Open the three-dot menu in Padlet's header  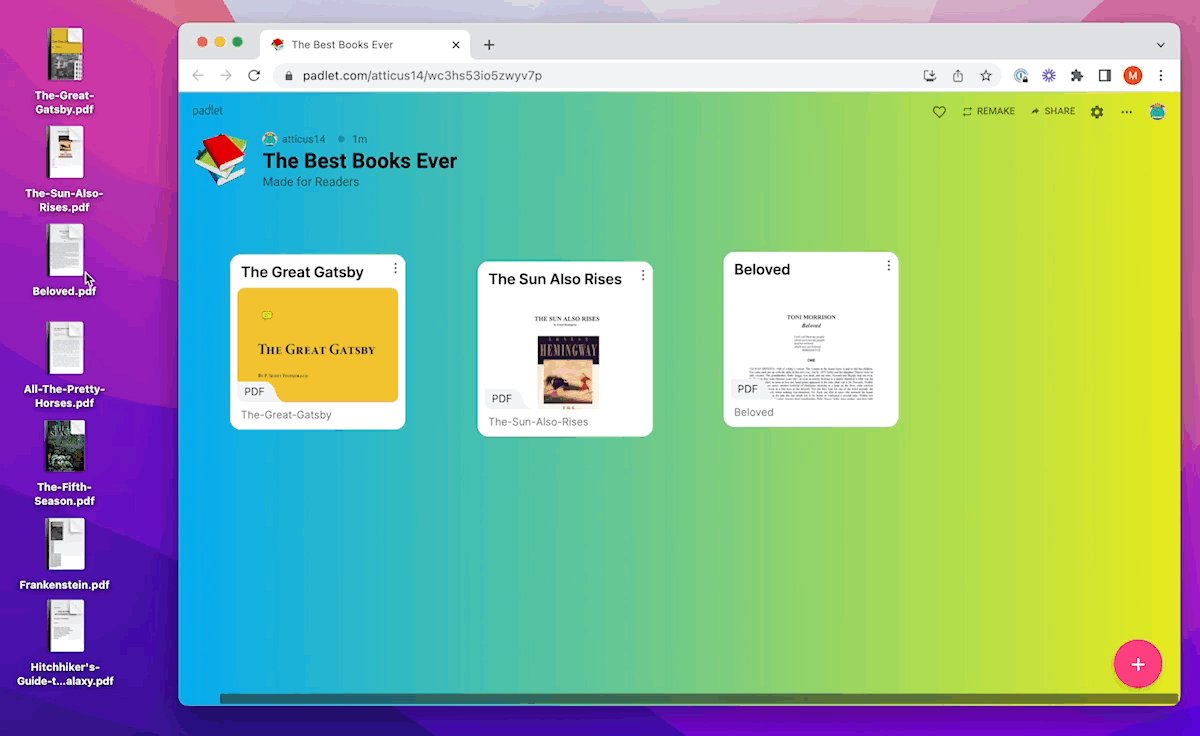(1126, 111)
